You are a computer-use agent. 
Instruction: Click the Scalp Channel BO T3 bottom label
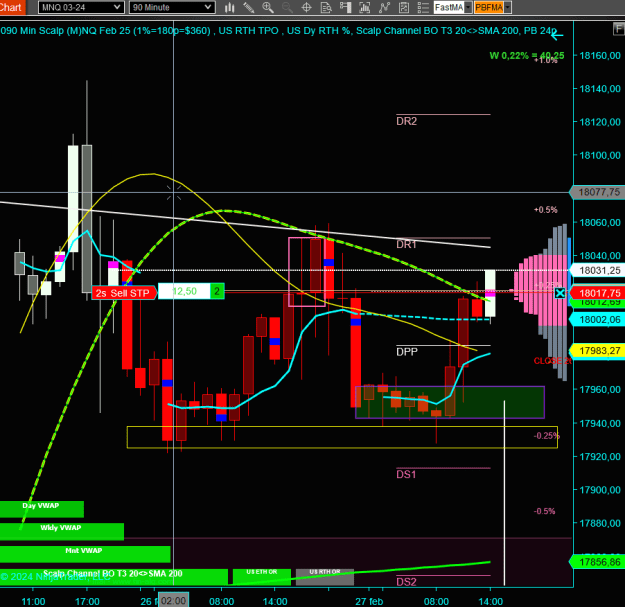(x=113, y=577)
